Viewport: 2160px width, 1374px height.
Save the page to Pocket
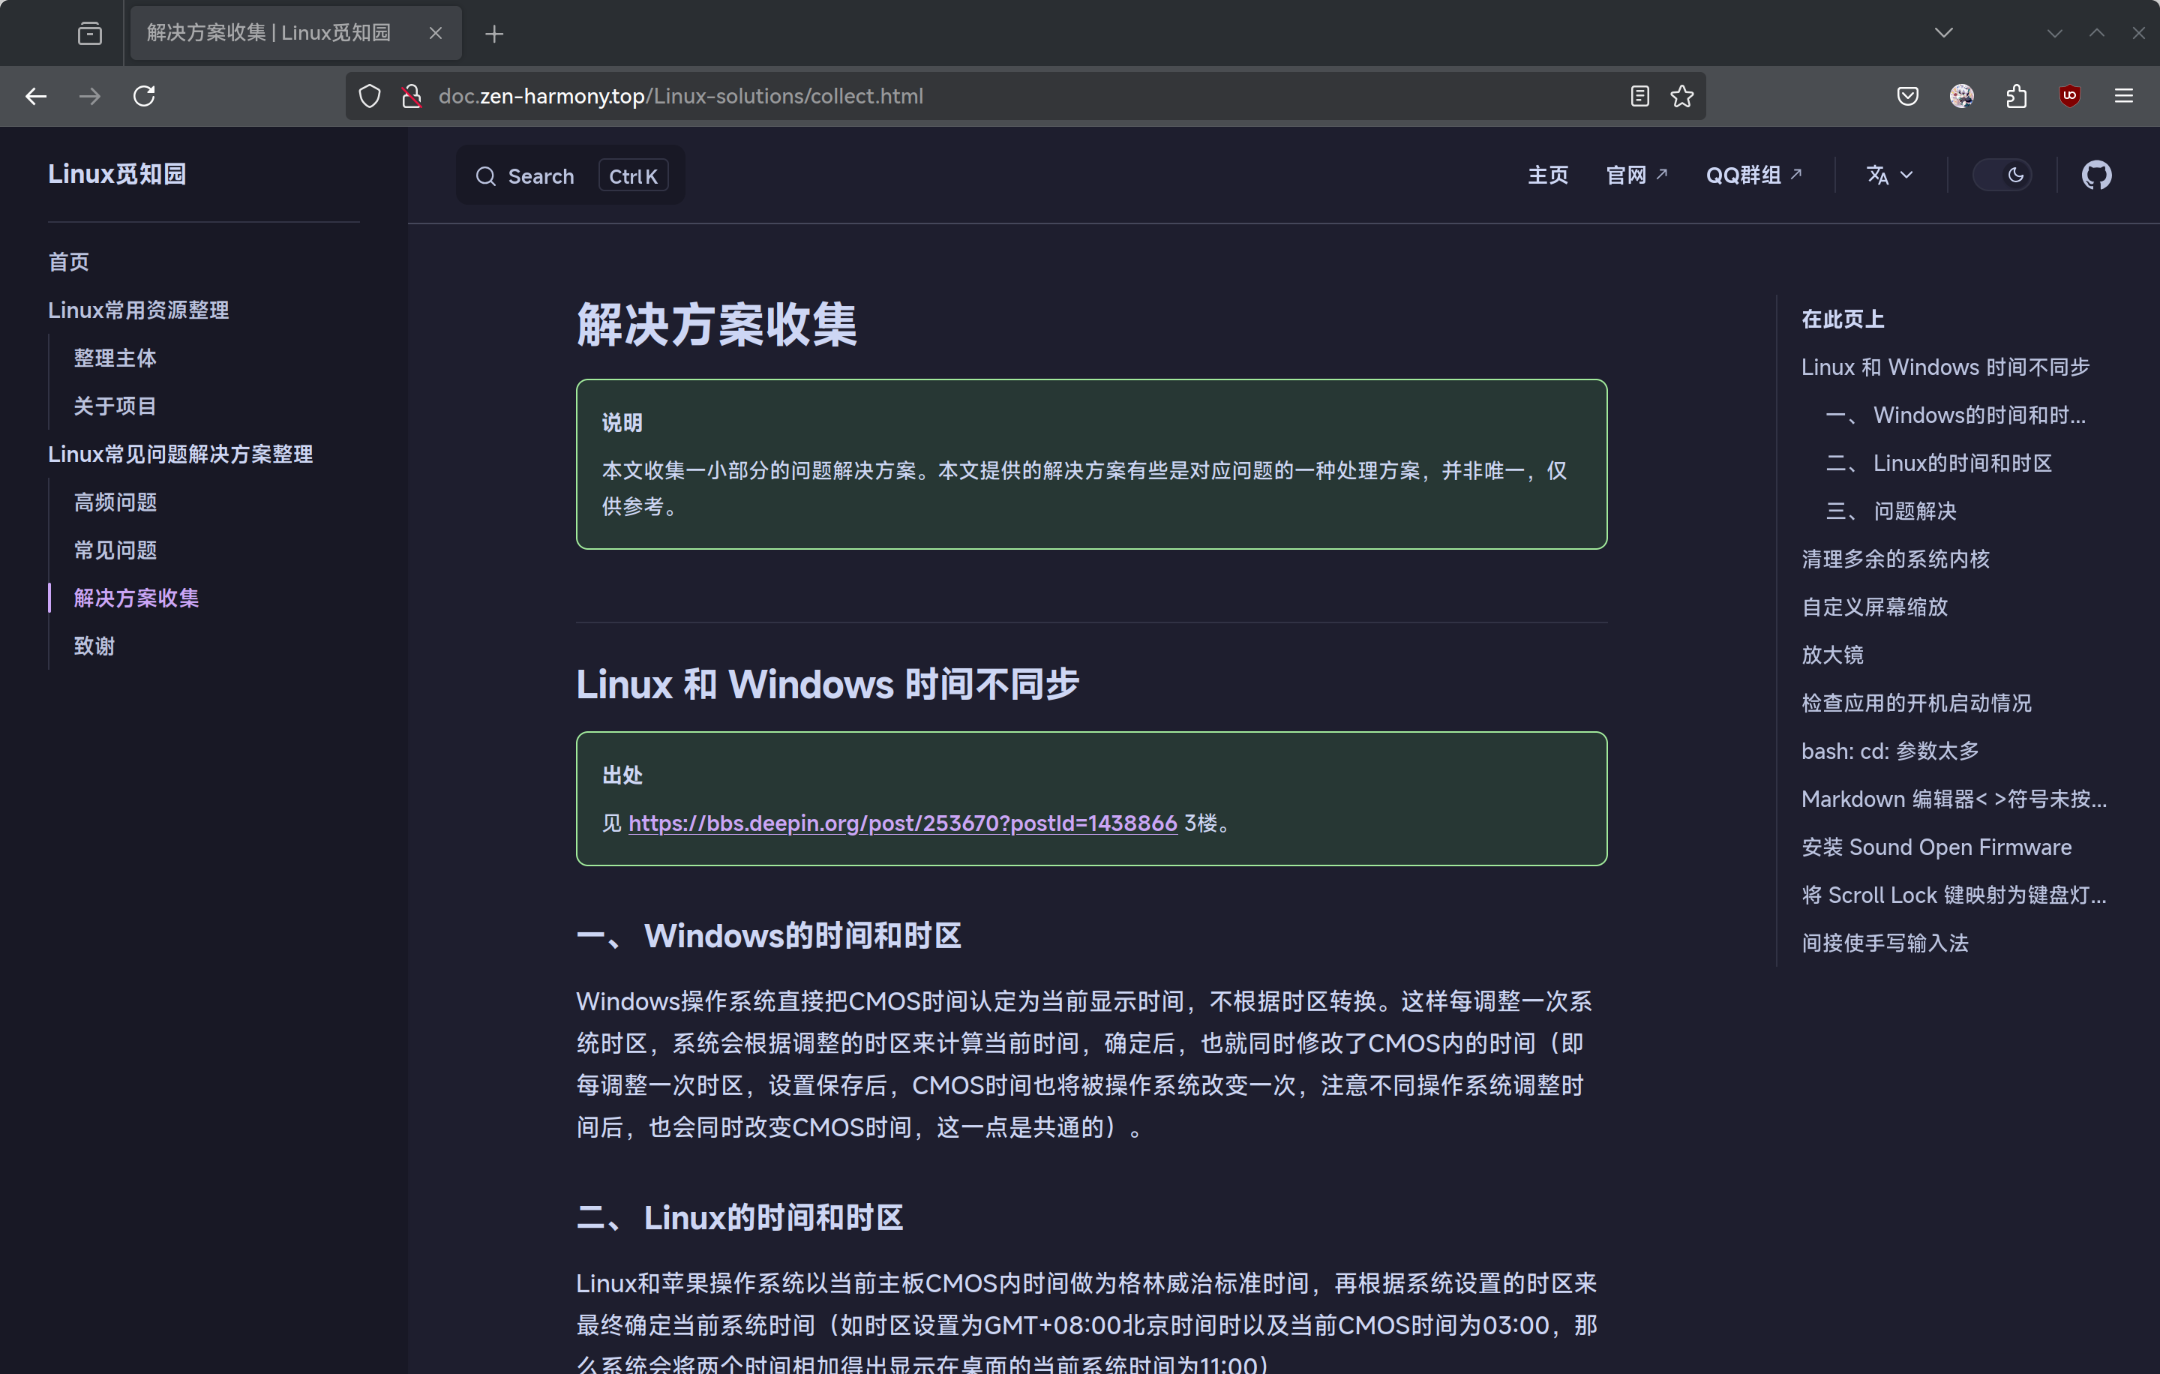click(1907, 96)
